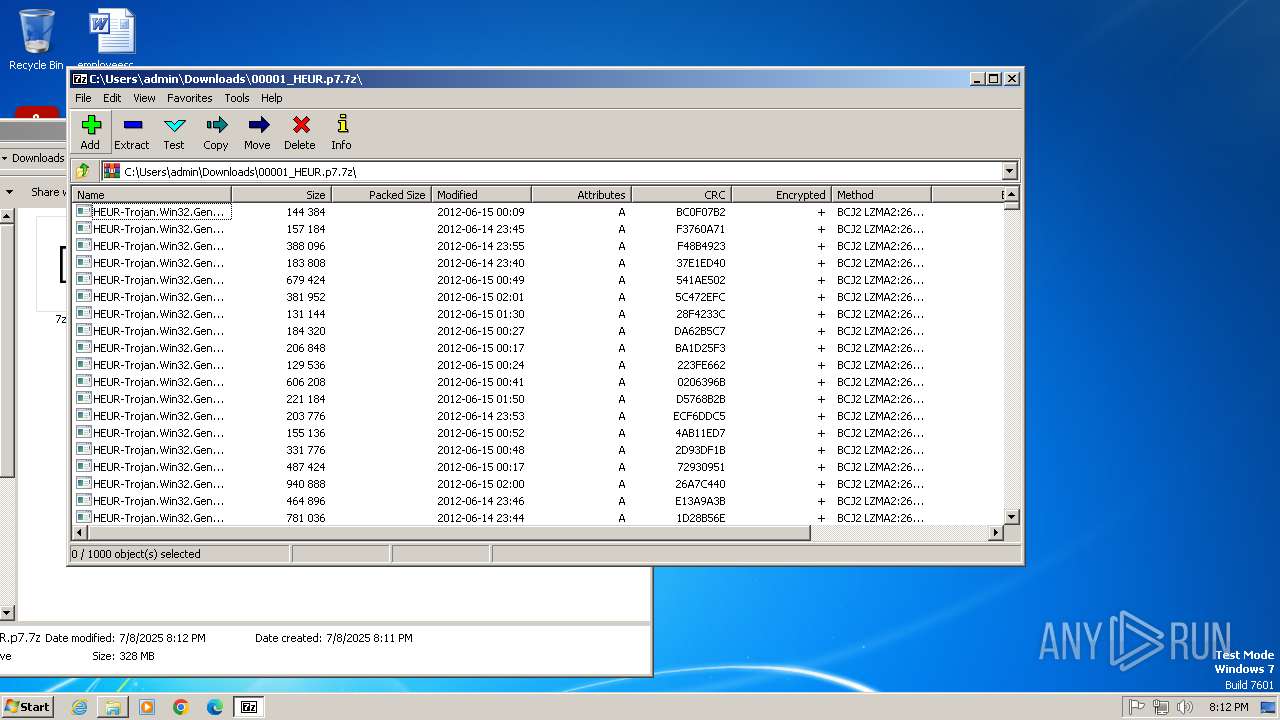Sort by Method column header

point(881,195)
